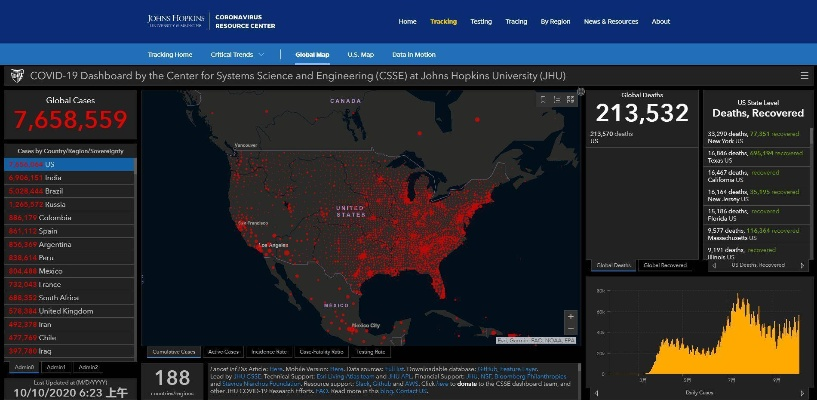The image size is (817, 400).
Task: Zoom out on the map with minus button
Action: (571, 329)
